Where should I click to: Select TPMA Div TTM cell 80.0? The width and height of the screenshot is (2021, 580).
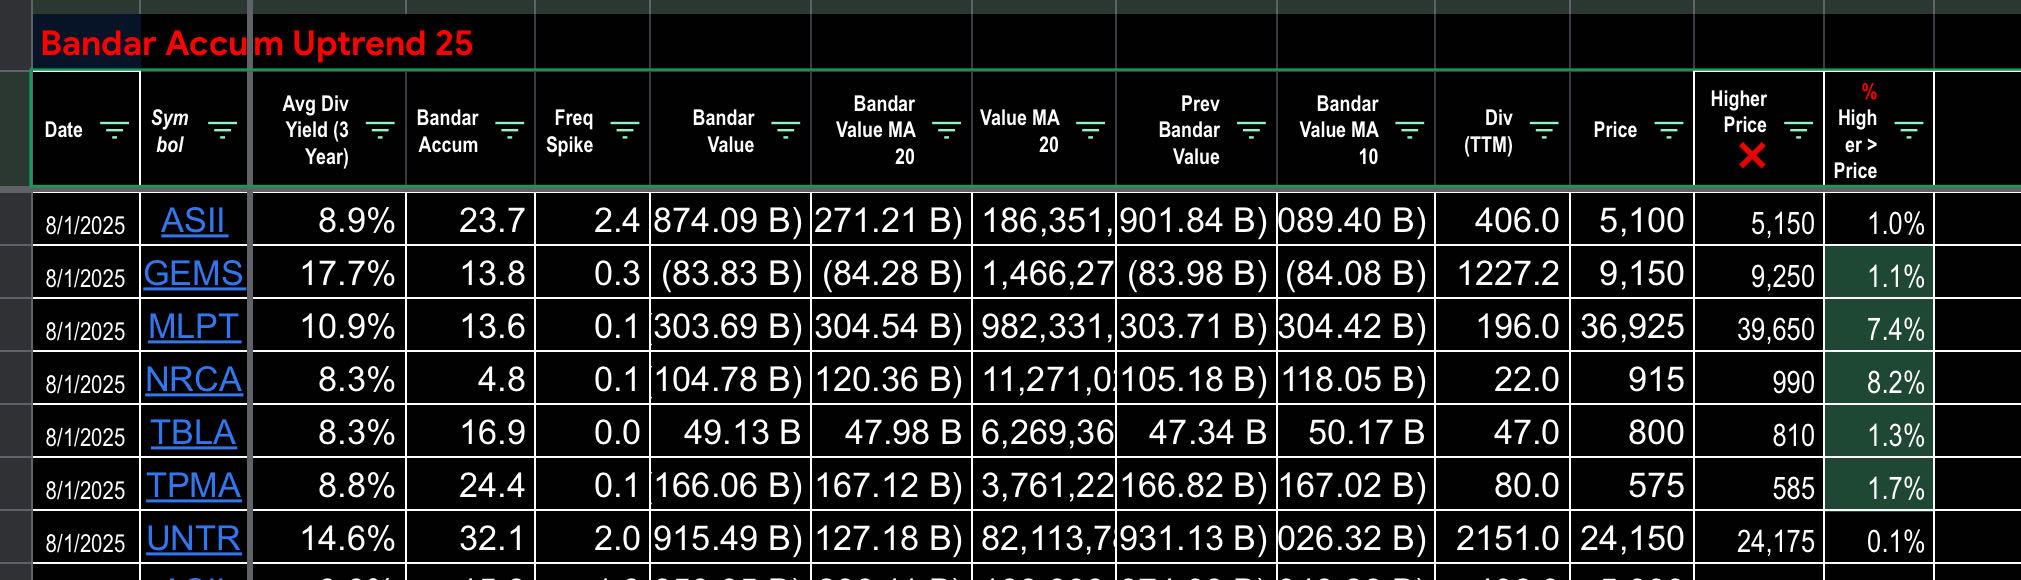tap(1503, 485)
